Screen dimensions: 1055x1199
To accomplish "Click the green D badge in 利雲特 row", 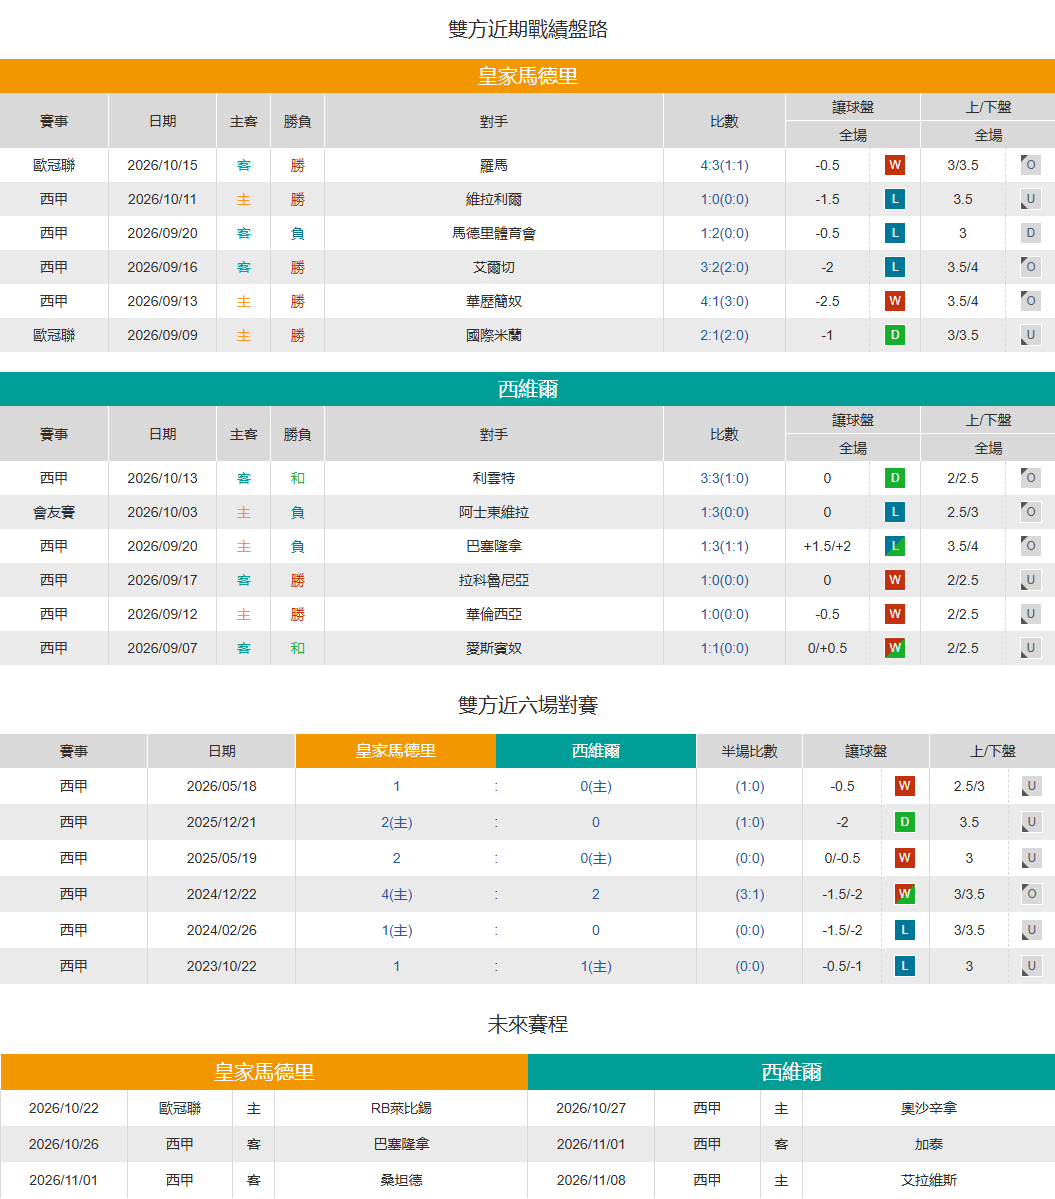I will (894, 478).
